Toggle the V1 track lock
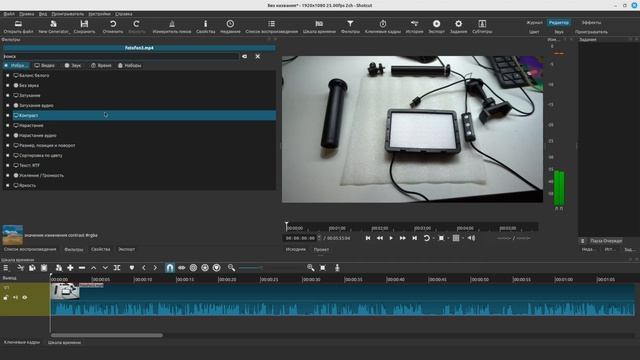The width and height of the screenshot is (640, 360). [x=6, y=298]
